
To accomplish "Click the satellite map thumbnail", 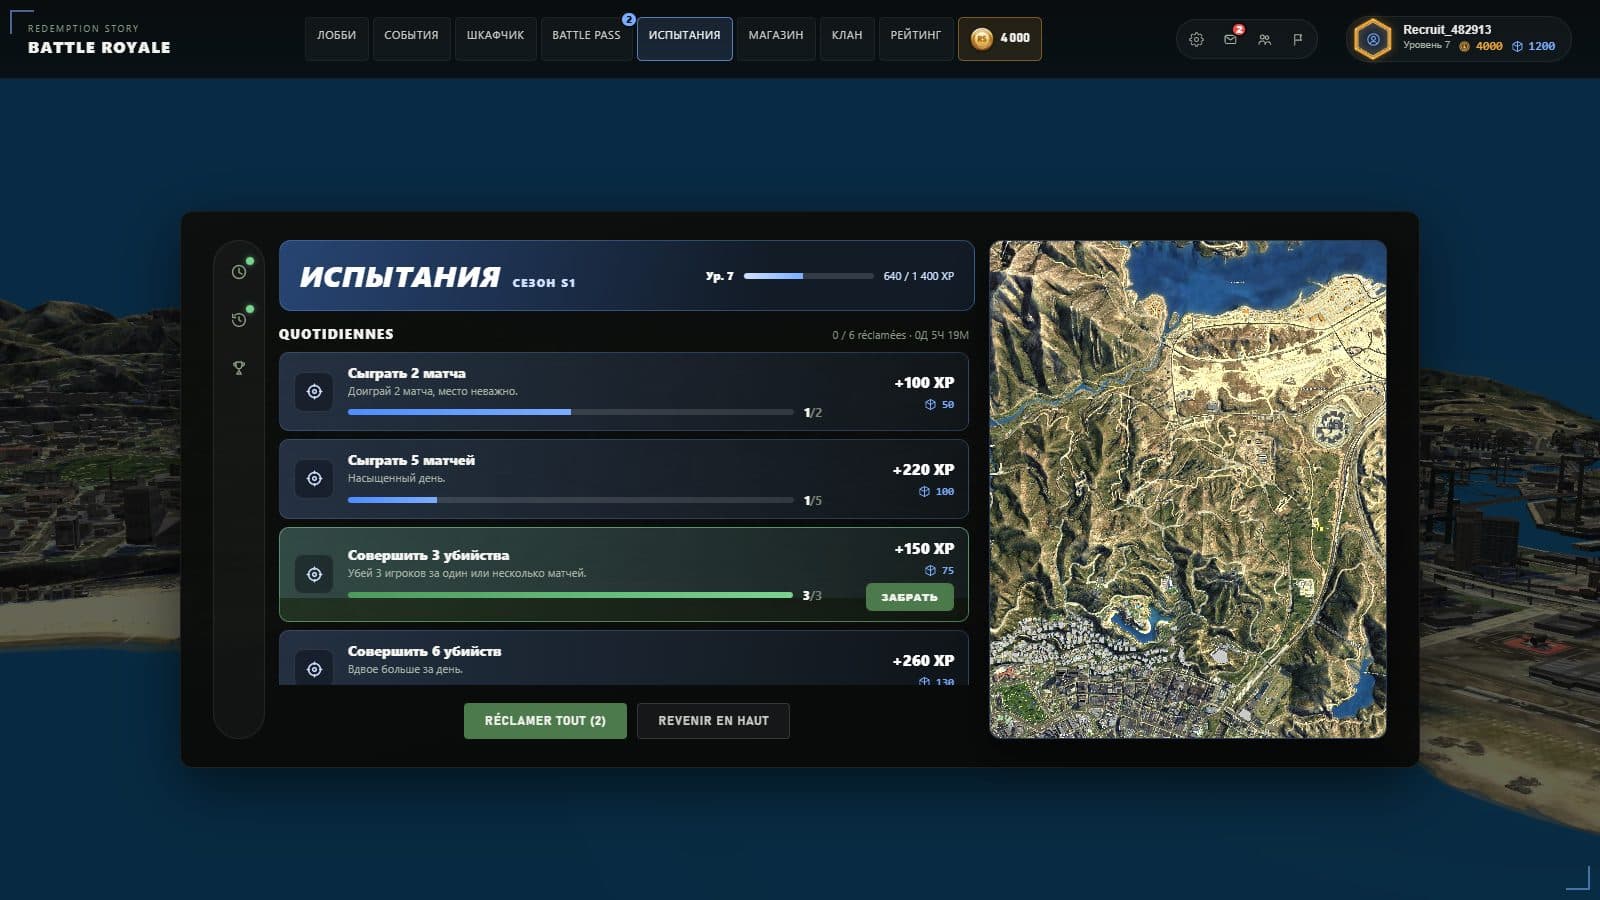I will click(1188, 489).
